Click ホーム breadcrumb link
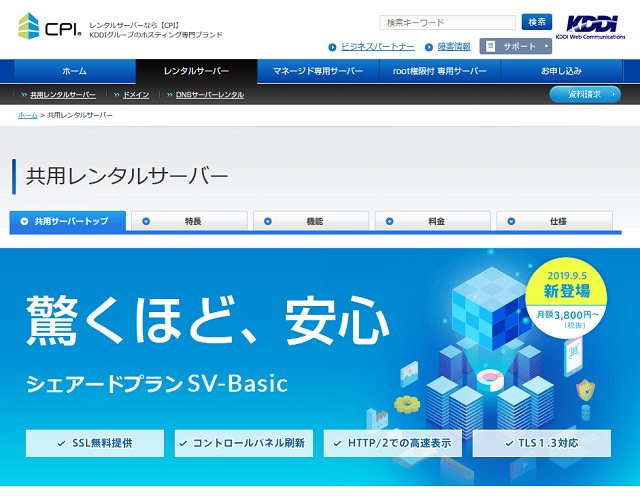The image size is (640, 497). 28,115
